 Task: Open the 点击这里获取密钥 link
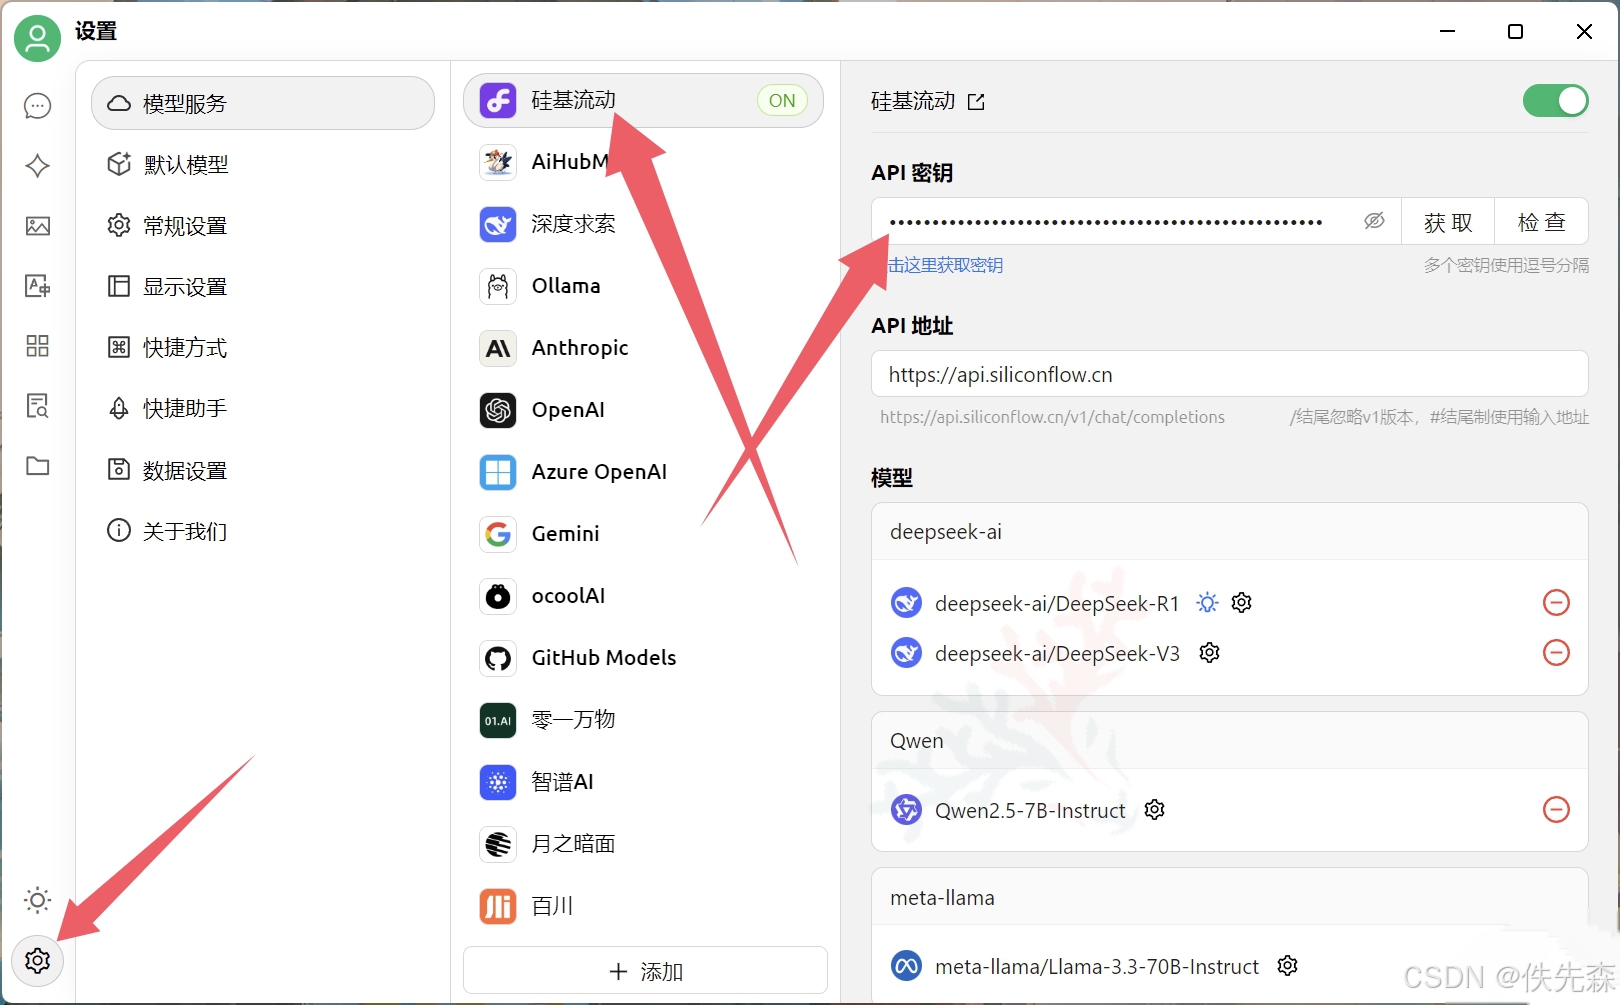click(x=937, y=265)
